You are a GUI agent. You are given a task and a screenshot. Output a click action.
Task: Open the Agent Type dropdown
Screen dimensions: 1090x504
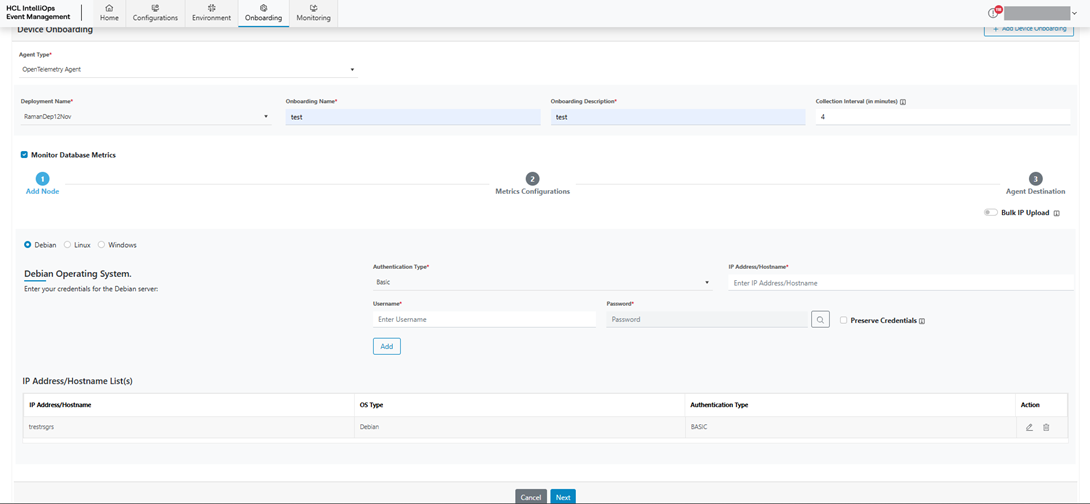pos(188,70)
